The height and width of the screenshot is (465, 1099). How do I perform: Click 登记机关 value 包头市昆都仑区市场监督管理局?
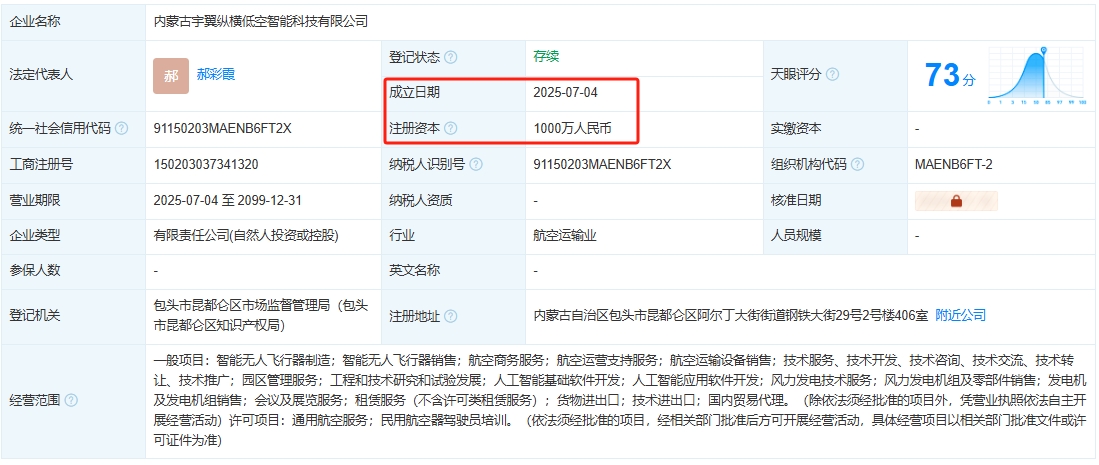261,316
